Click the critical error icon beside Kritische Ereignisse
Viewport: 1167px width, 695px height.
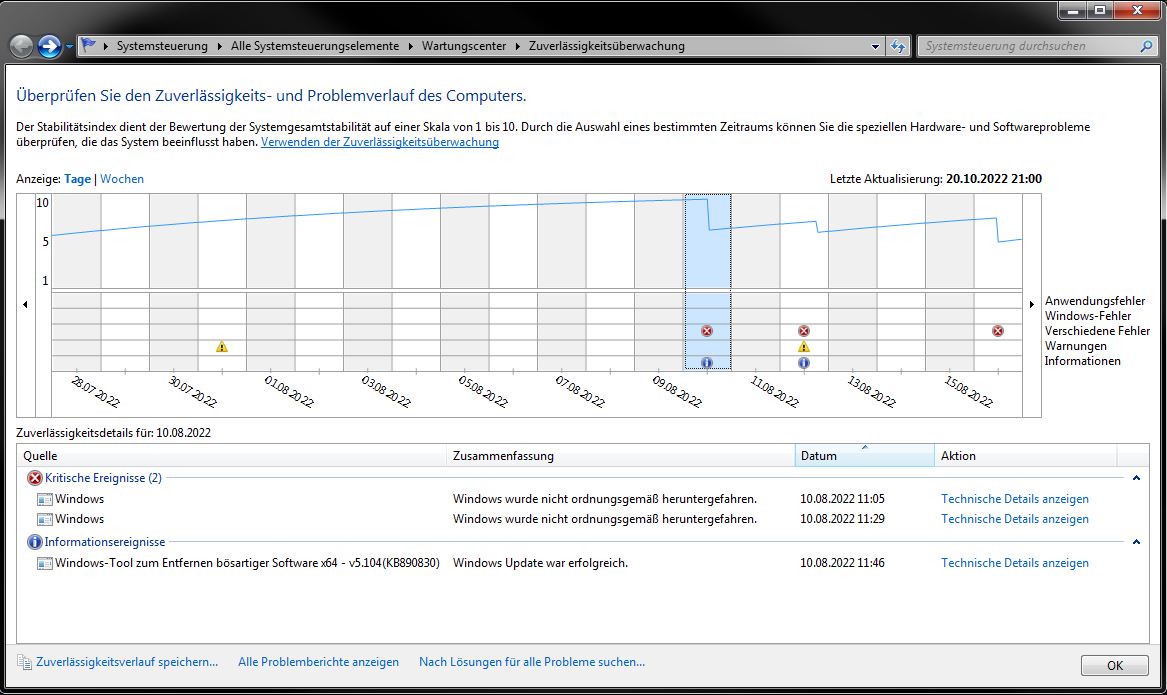(34, 478)
